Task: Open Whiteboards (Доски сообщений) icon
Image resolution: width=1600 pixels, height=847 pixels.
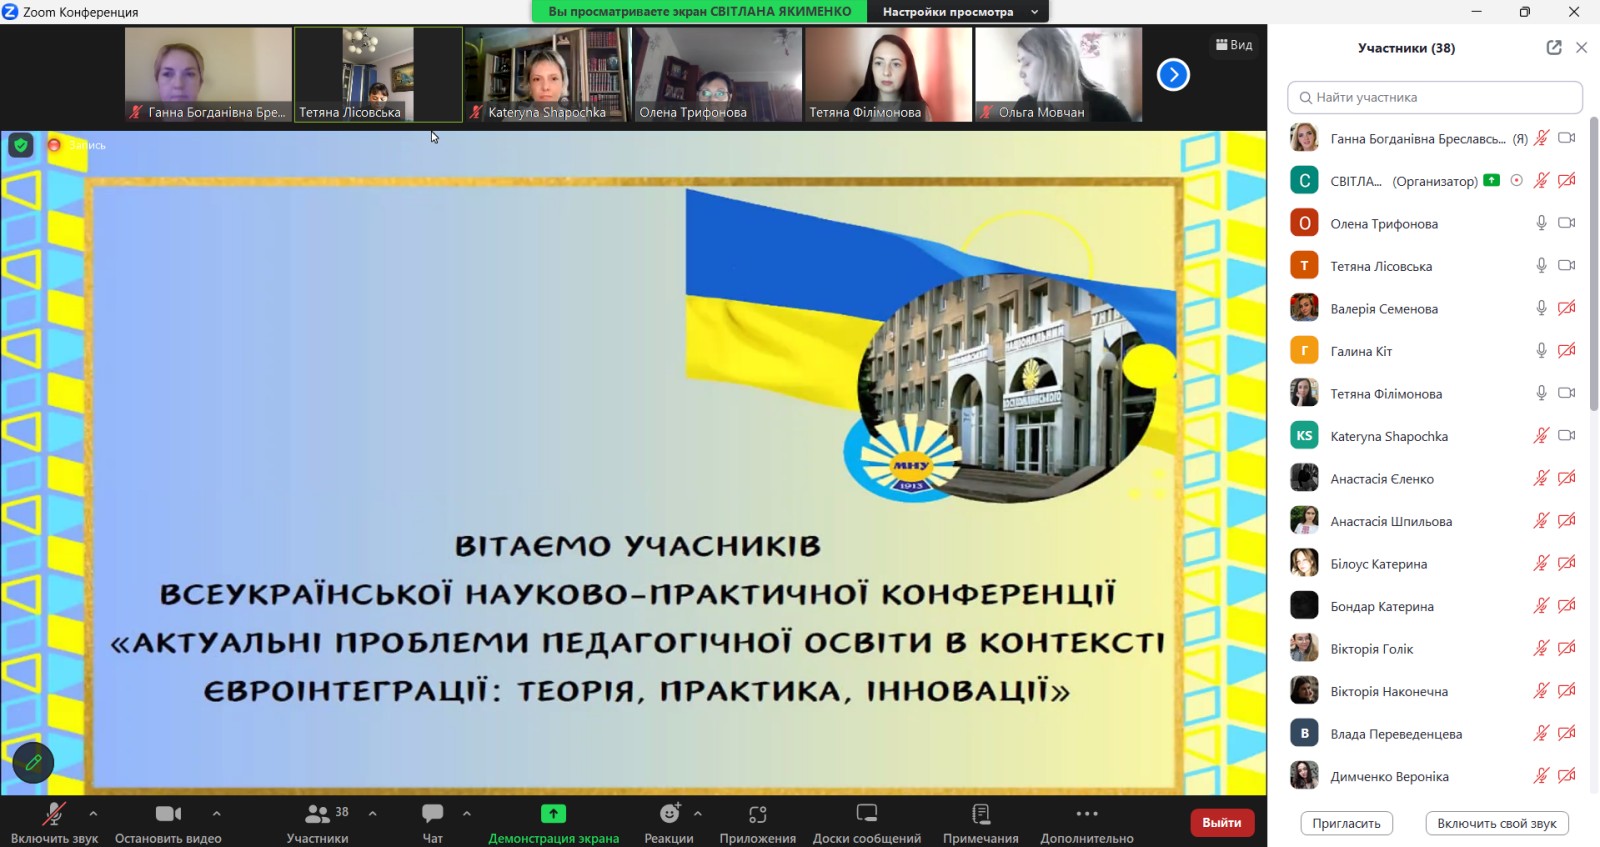Action: pos(866,814)
